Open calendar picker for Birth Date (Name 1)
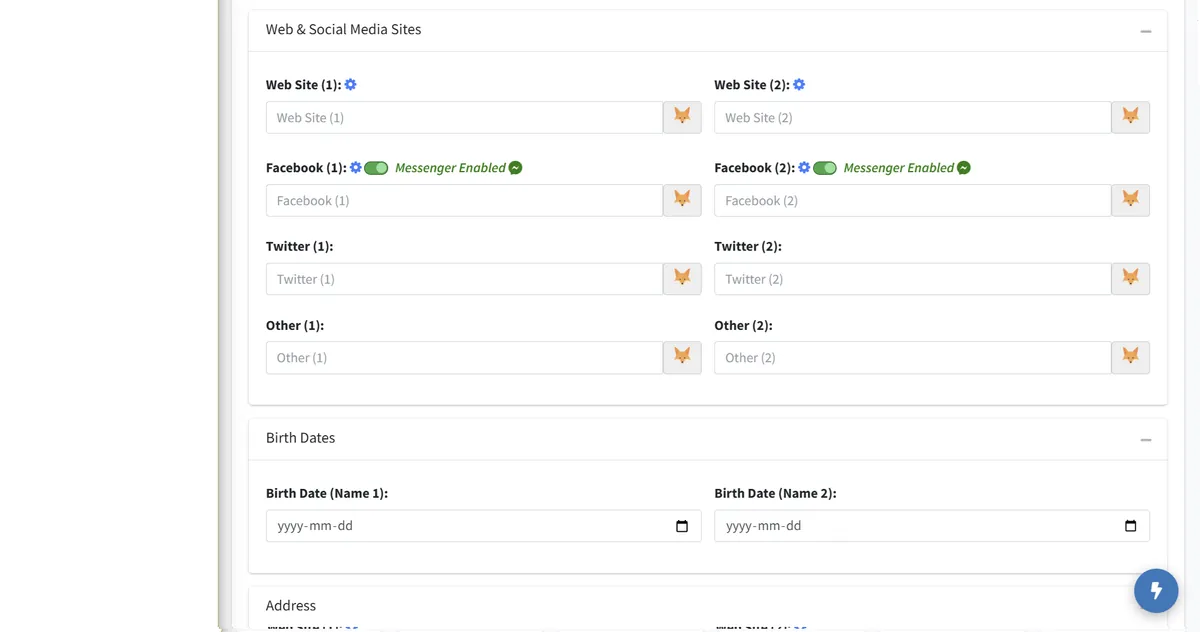This screenshot has width=1200, height=632. tap(682, 526)
